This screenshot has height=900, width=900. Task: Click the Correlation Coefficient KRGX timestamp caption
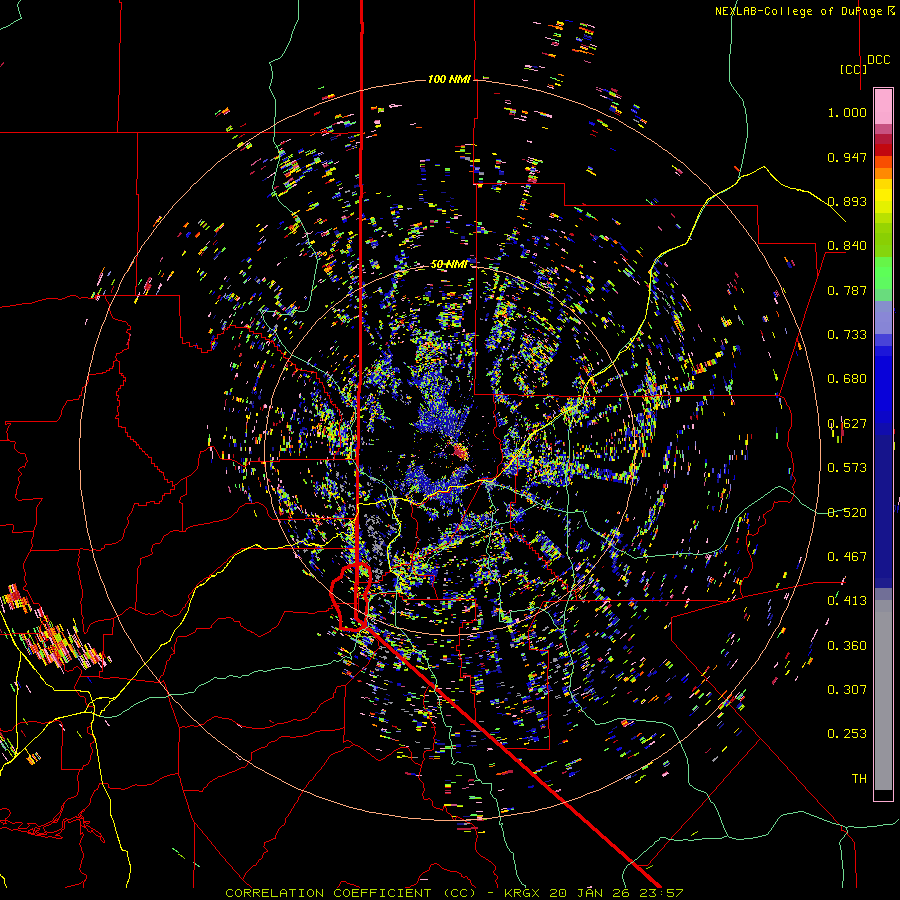tap(454, 893)
